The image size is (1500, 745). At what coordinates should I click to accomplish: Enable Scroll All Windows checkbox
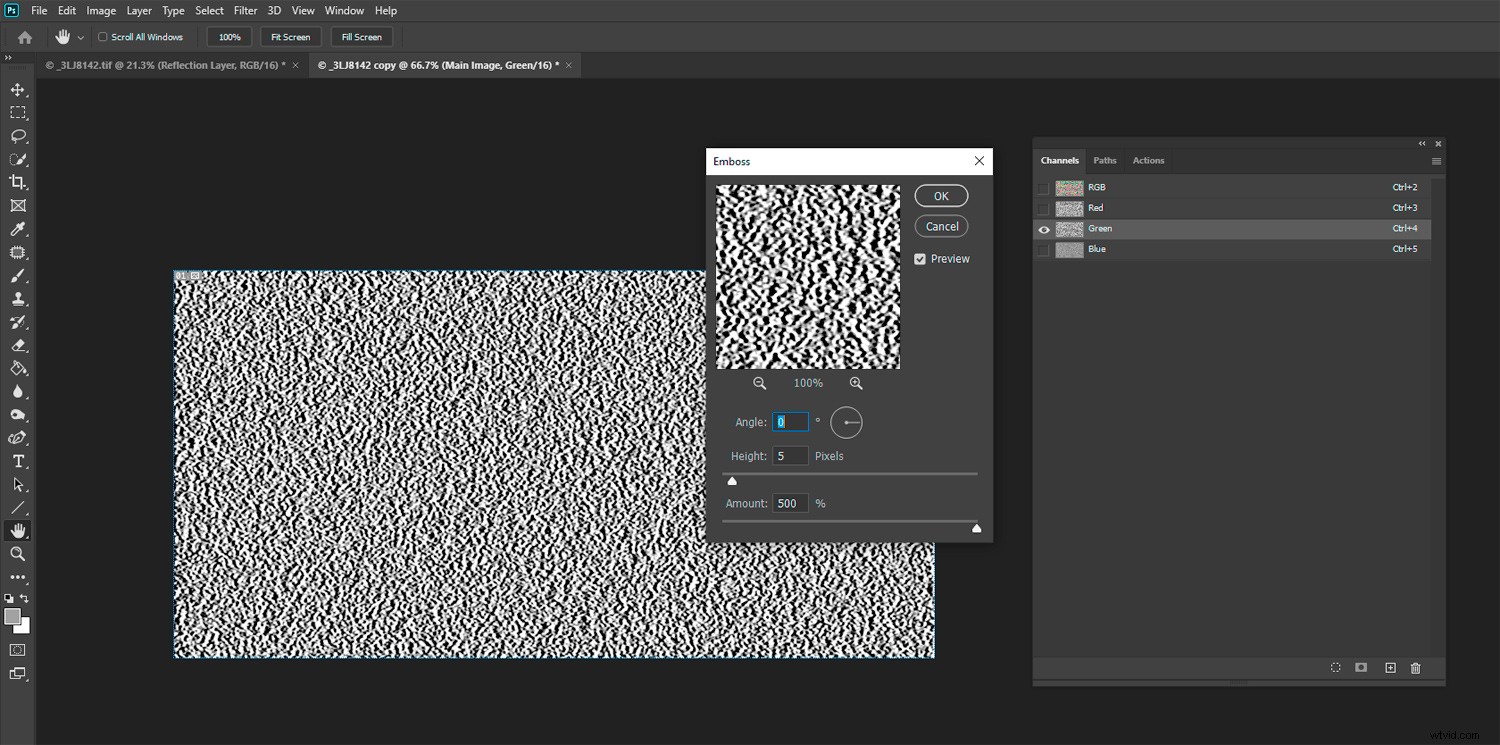[102, 37]
